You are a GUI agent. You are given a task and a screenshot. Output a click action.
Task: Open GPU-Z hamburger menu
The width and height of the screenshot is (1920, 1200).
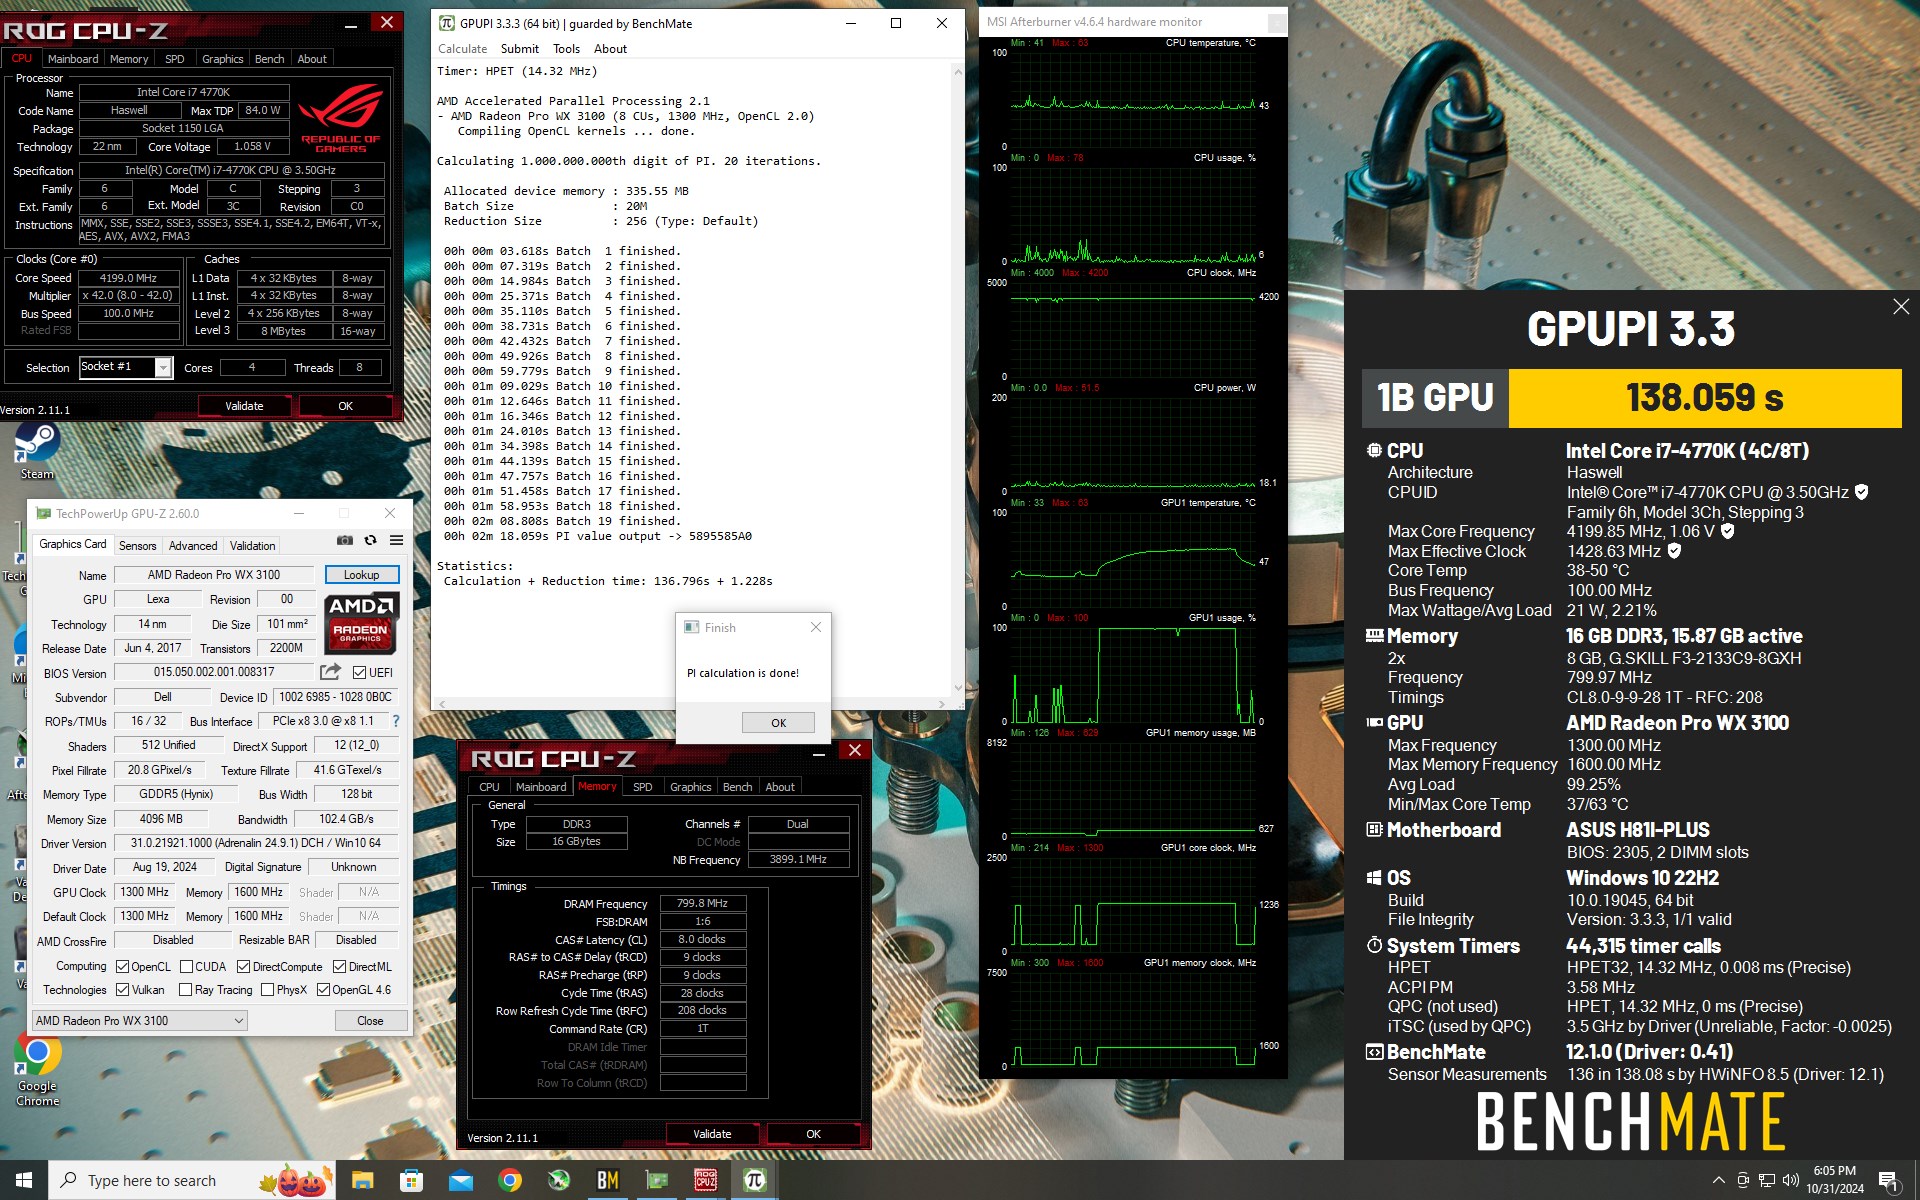pos(397,540)
